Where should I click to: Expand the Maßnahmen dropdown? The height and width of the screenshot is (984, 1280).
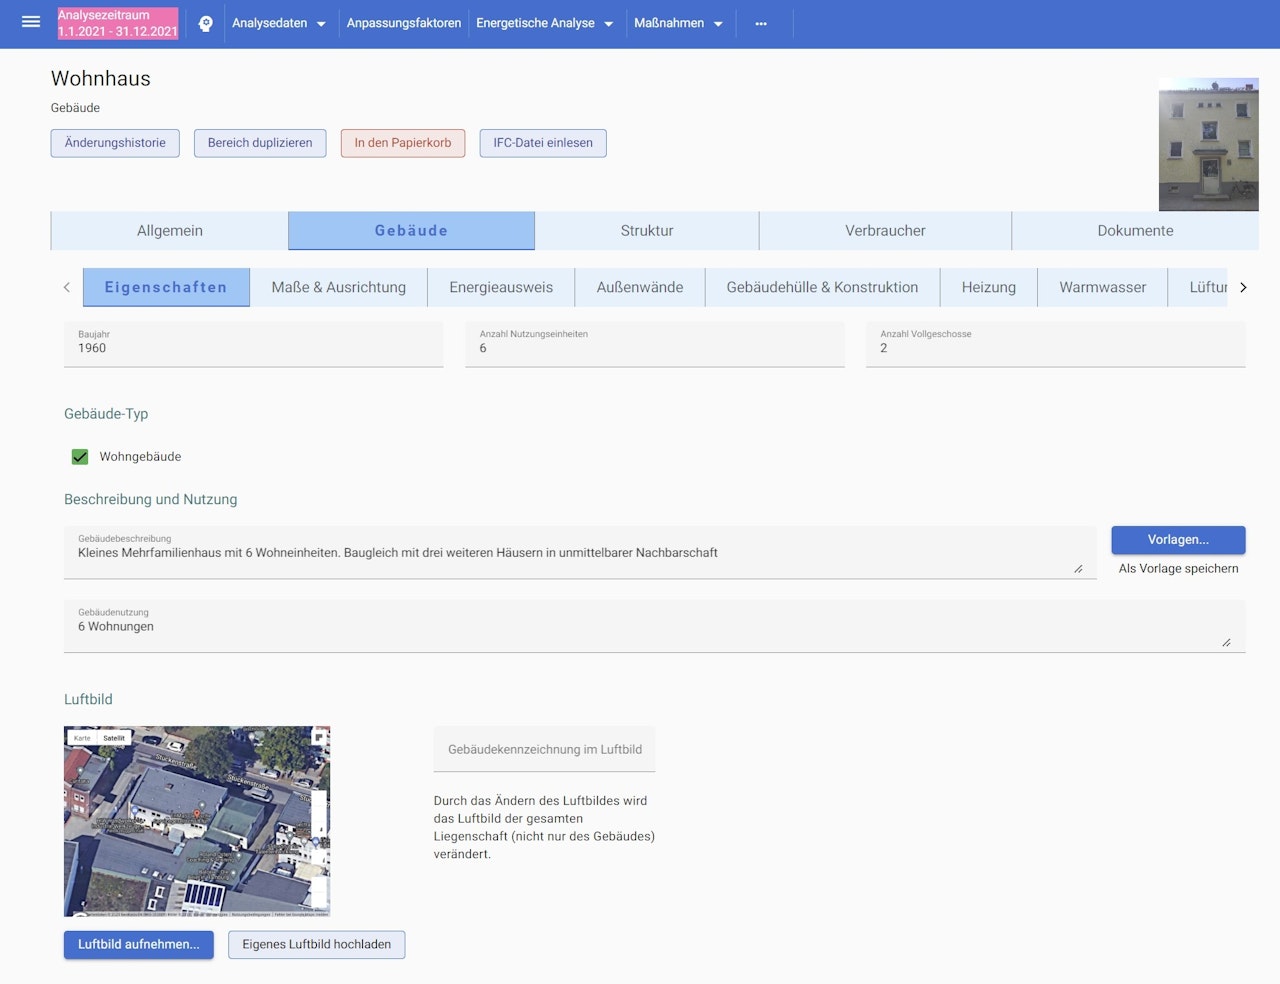tap(678, 23)
